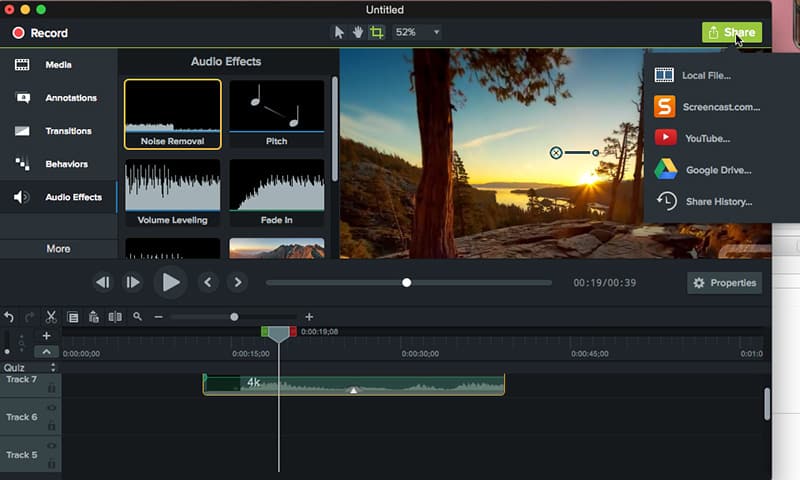Click the green playhead in-point handle
800x480 pixels.
pyautogui.click(x=264, y=332)
